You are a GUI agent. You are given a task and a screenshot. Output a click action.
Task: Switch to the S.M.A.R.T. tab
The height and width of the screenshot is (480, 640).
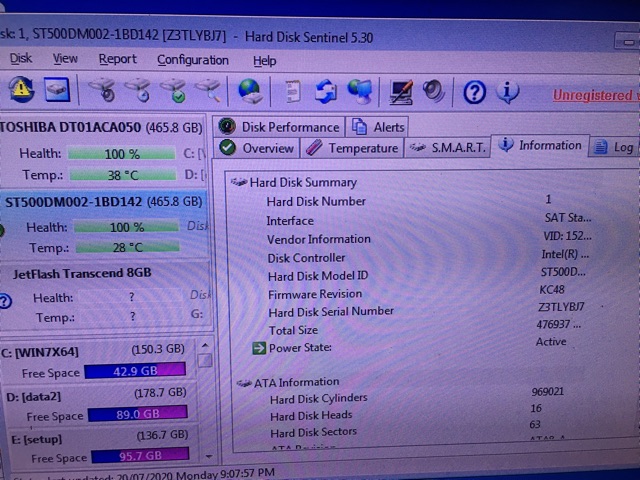(x=448, y=148)
